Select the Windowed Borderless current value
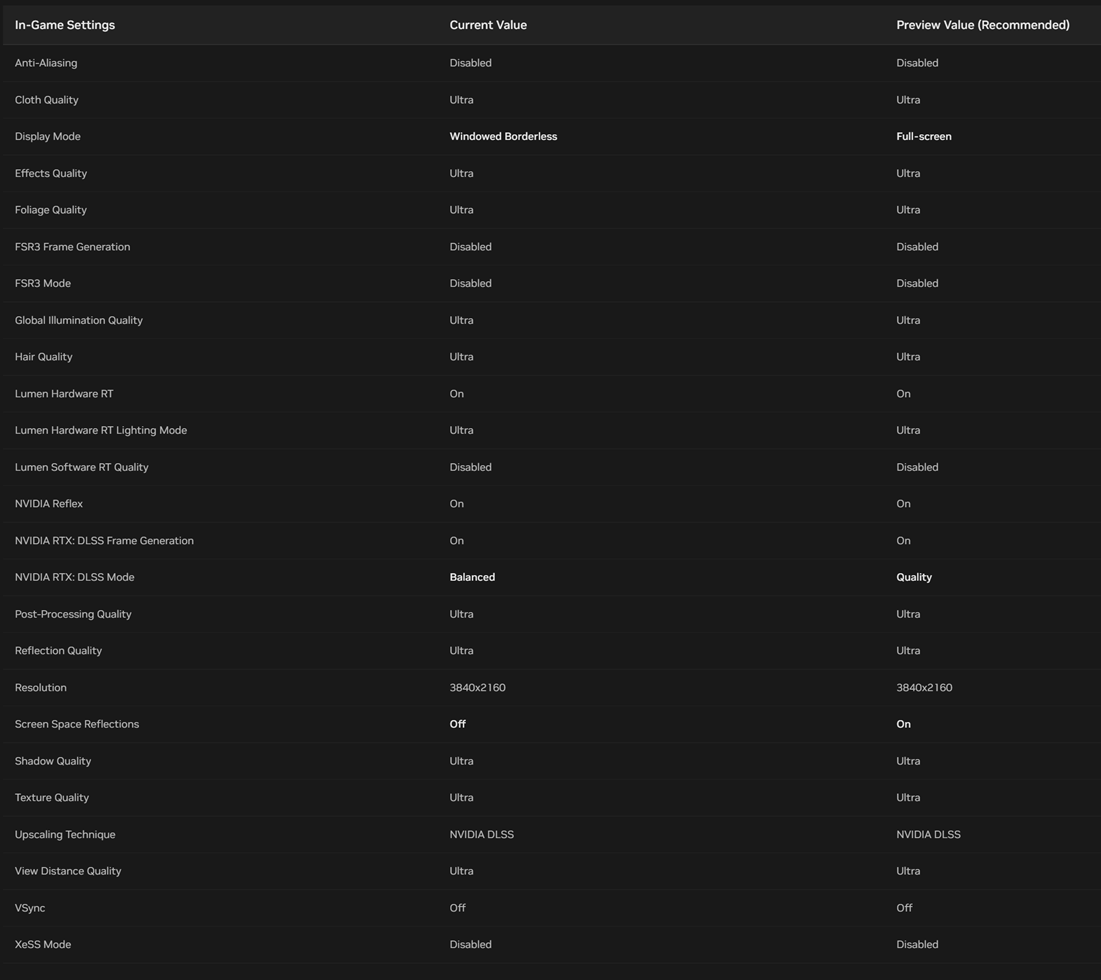The width and height of the screenshot is (1101, 980). [x=503, y=137]
